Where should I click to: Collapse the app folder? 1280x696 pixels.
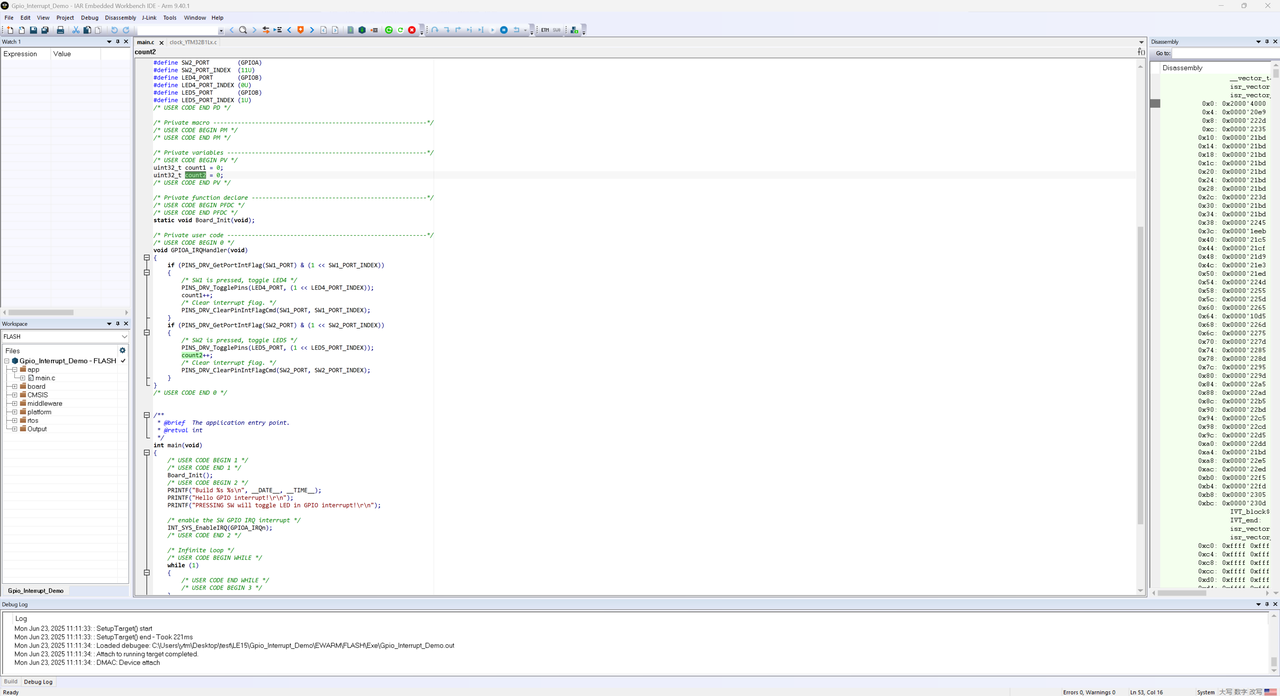[15, 370]
